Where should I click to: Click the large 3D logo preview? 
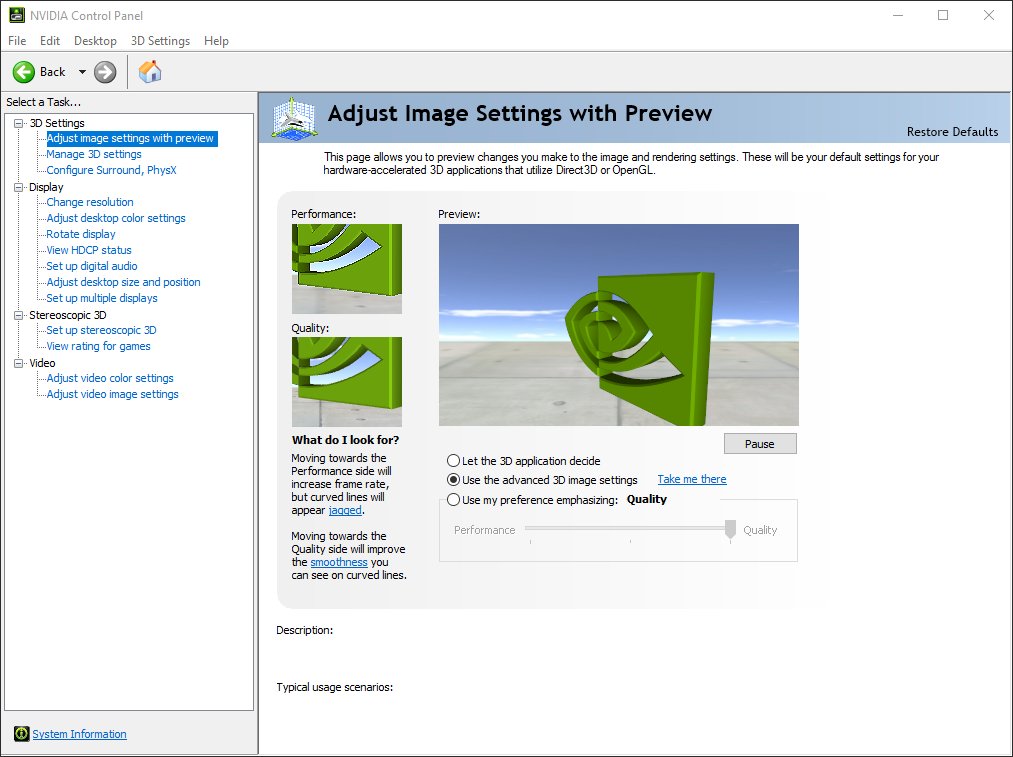(619, 325)
